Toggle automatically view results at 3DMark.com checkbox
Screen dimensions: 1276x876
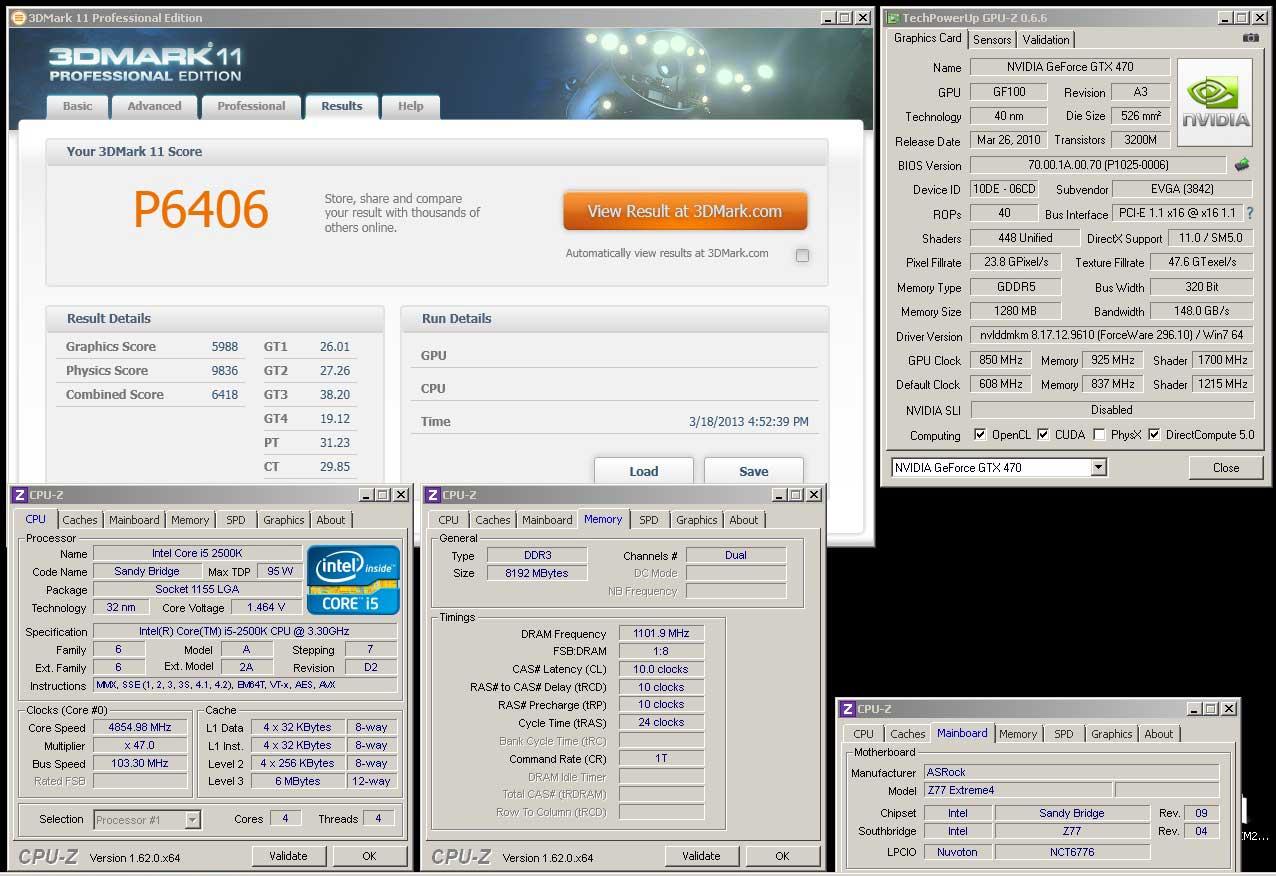802,256
